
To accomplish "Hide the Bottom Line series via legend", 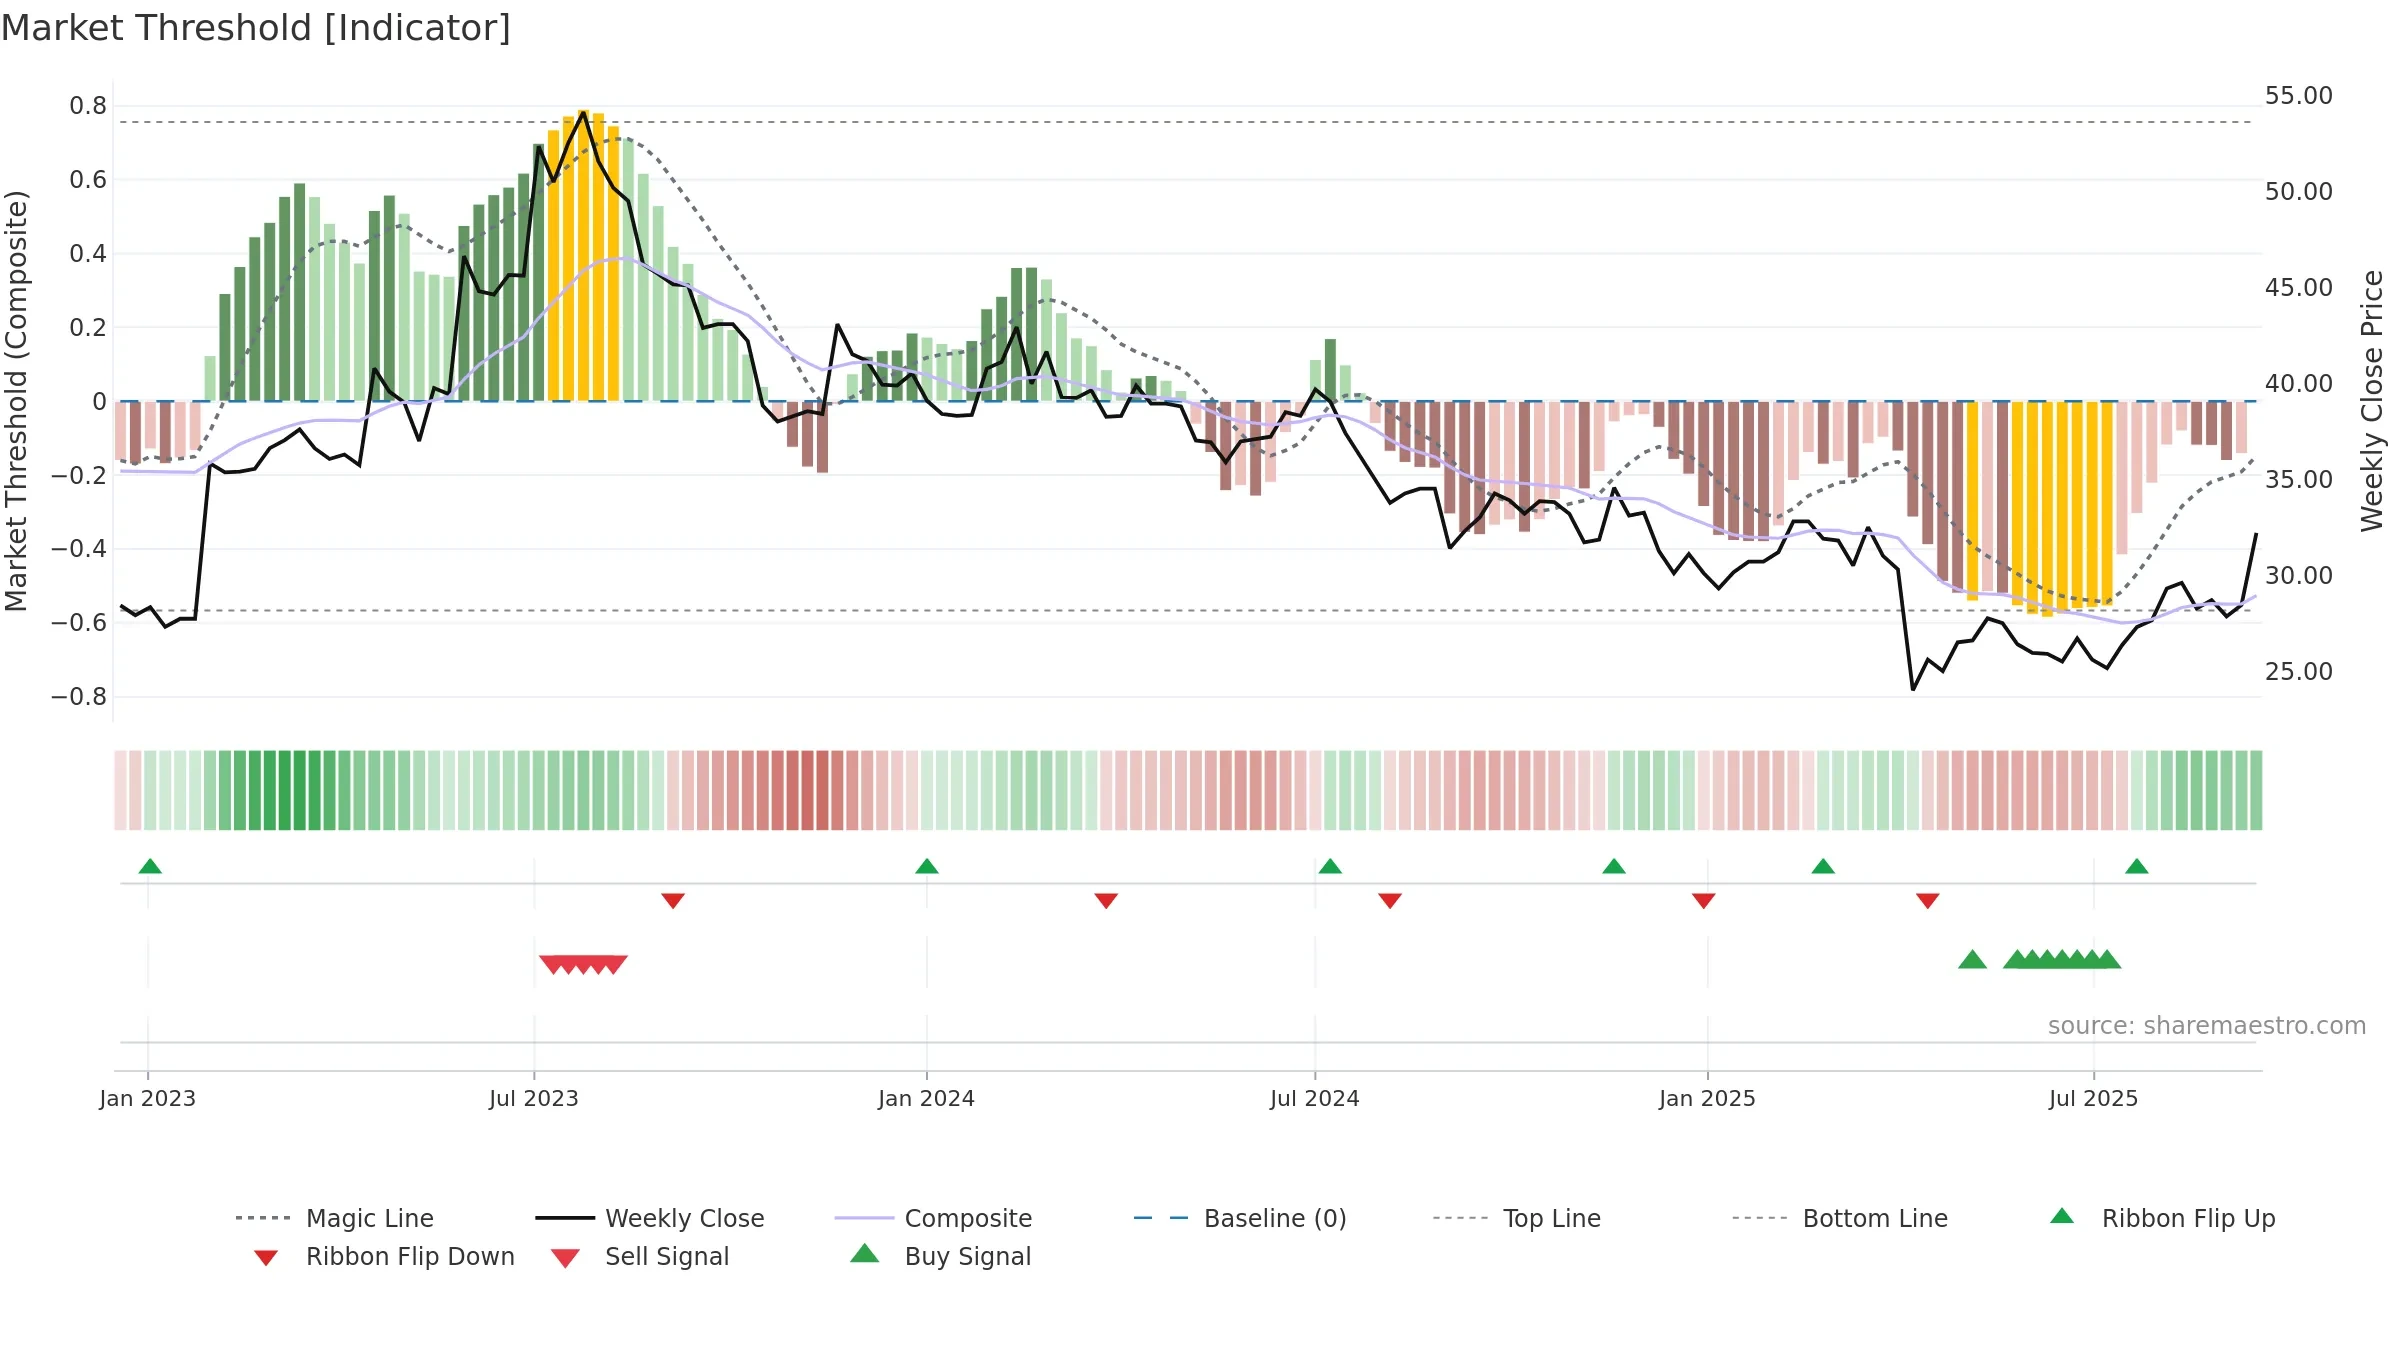I will click(x=1840, y=1218).
